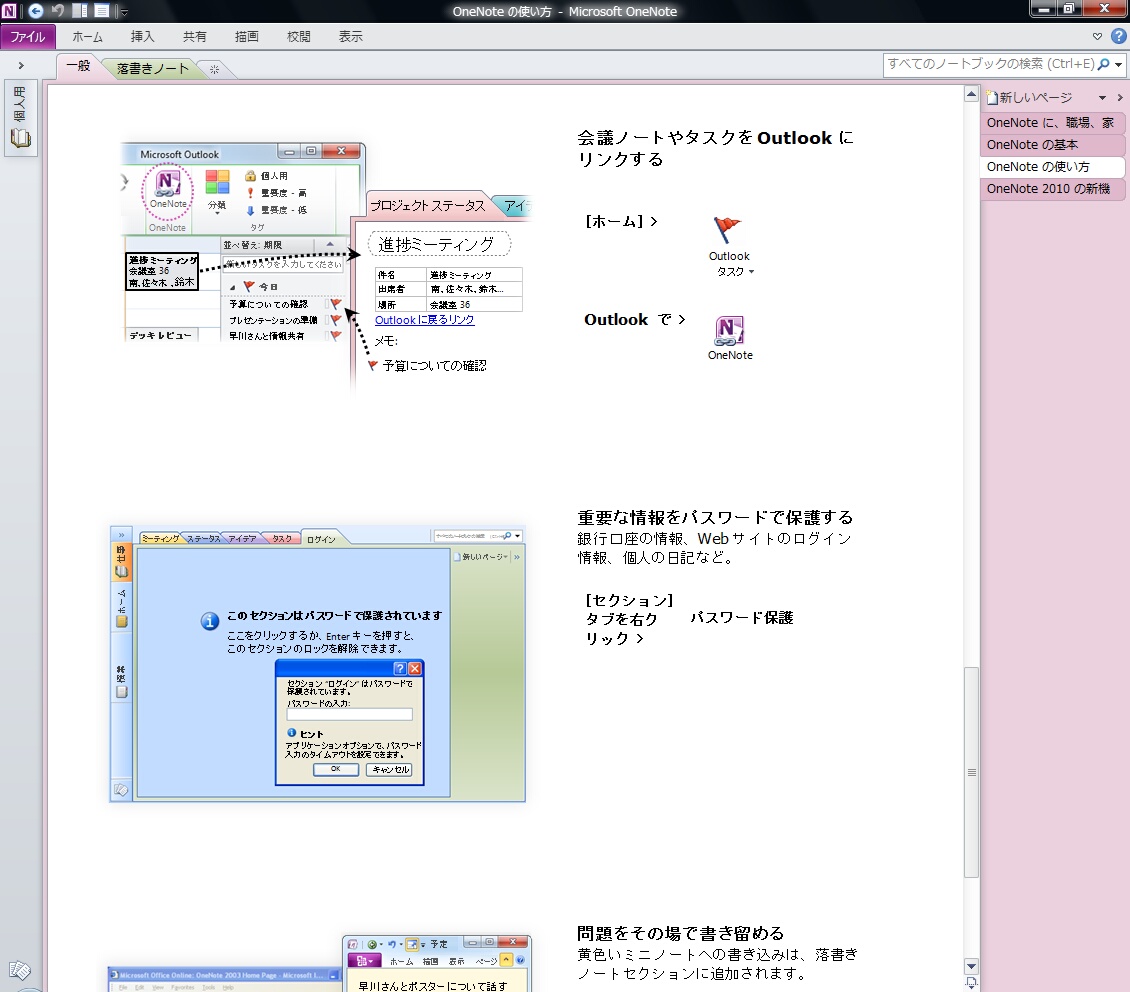Click 予算についての確認 flagged note in illustration
The height and width of the screenshot is (992, 1130).
tap(427, 365)
